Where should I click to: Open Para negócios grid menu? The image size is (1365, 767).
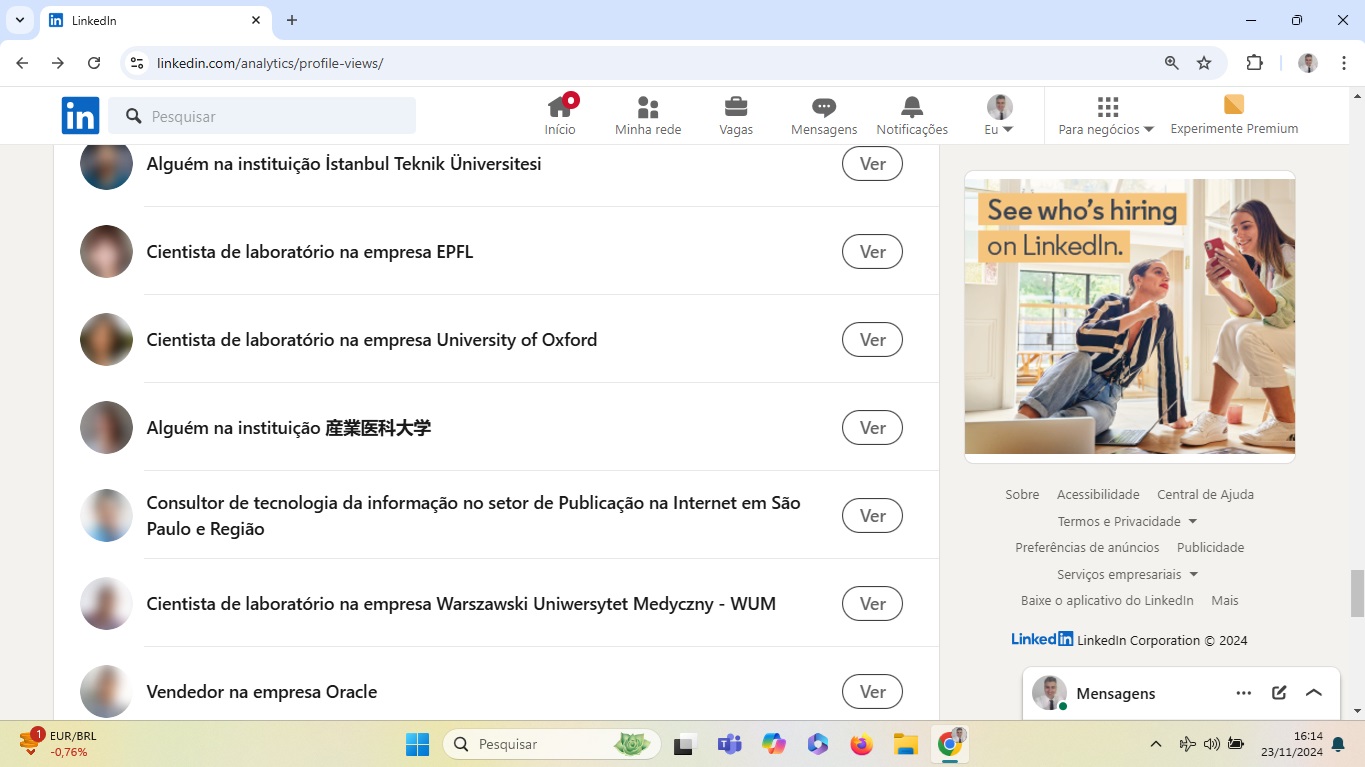pyautogui.click(x=1106, y=116)
